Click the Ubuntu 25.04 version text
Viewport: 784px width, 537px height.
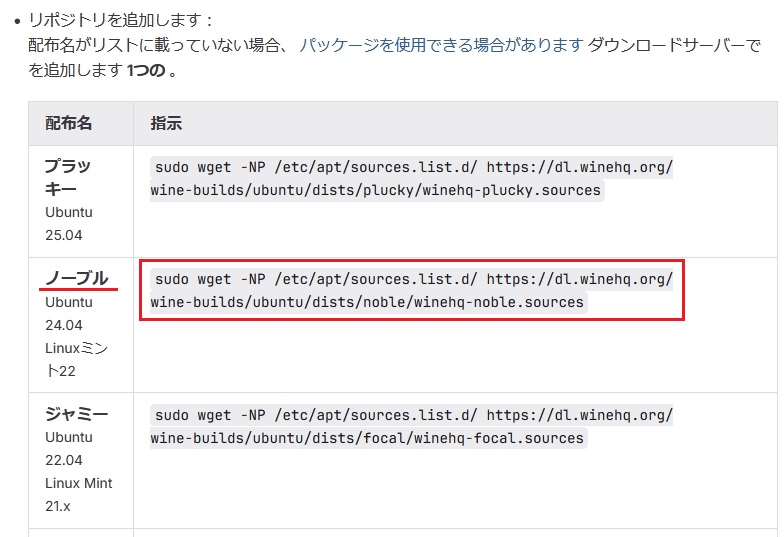click(x=69, y=223)
